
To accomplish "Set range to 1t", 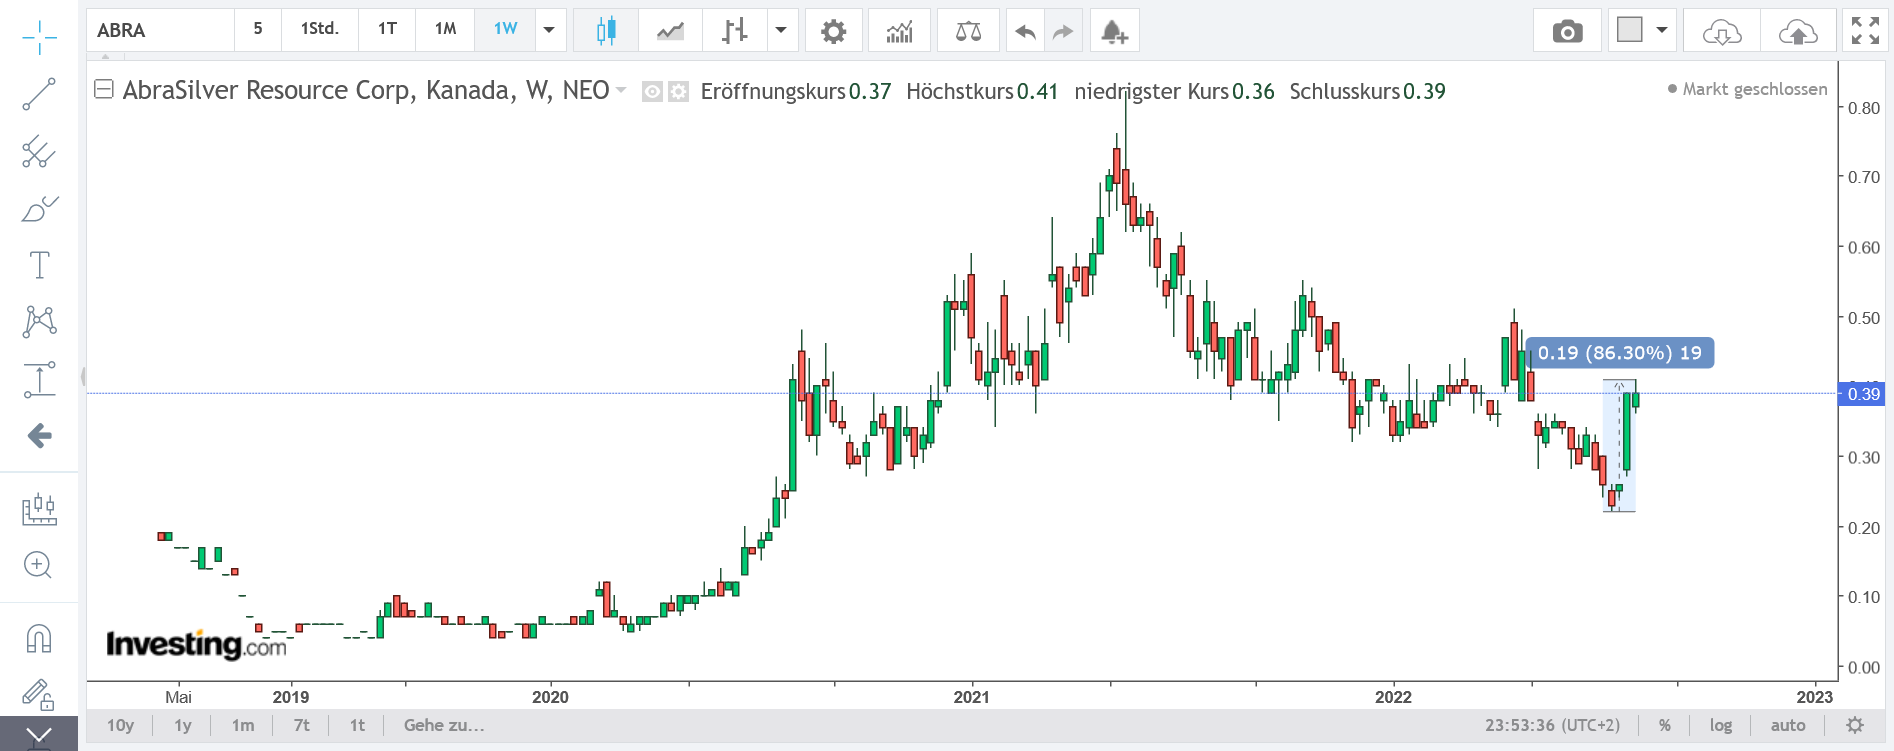I will [x=357, y=725].
